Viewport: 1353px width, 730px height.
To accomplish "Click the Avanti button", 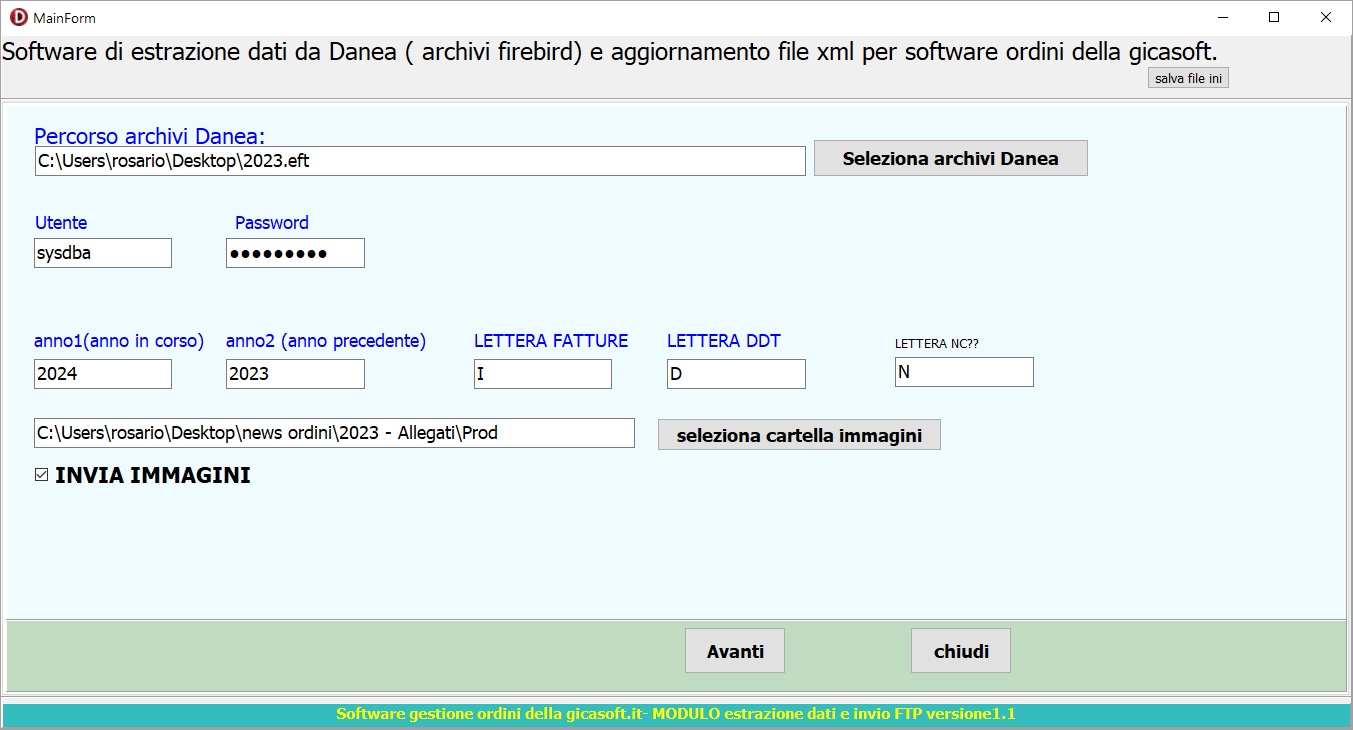I will point(735,651).
